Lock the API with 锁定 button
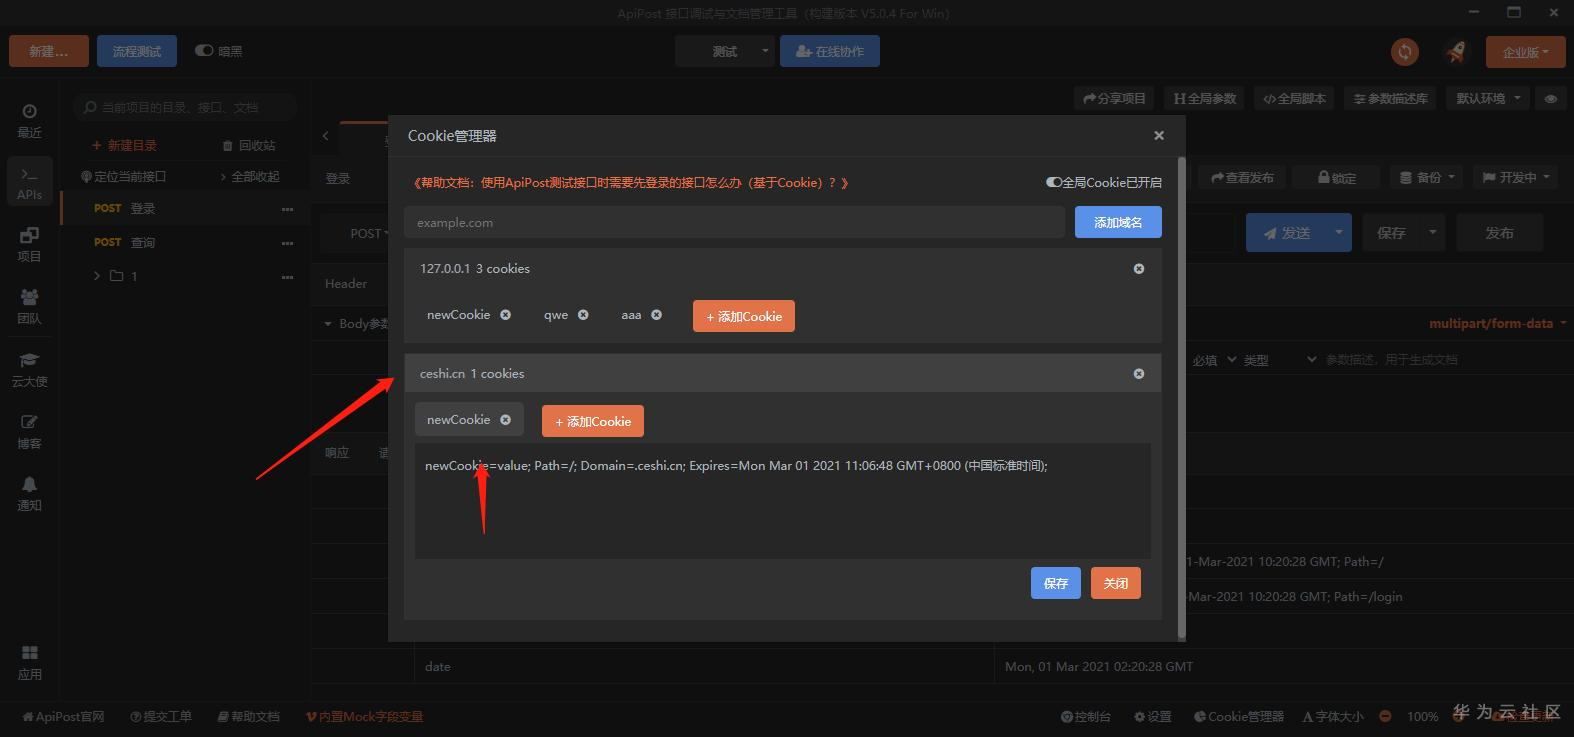The width and height of the screenshot is (1574, 737). (1337, 178)
